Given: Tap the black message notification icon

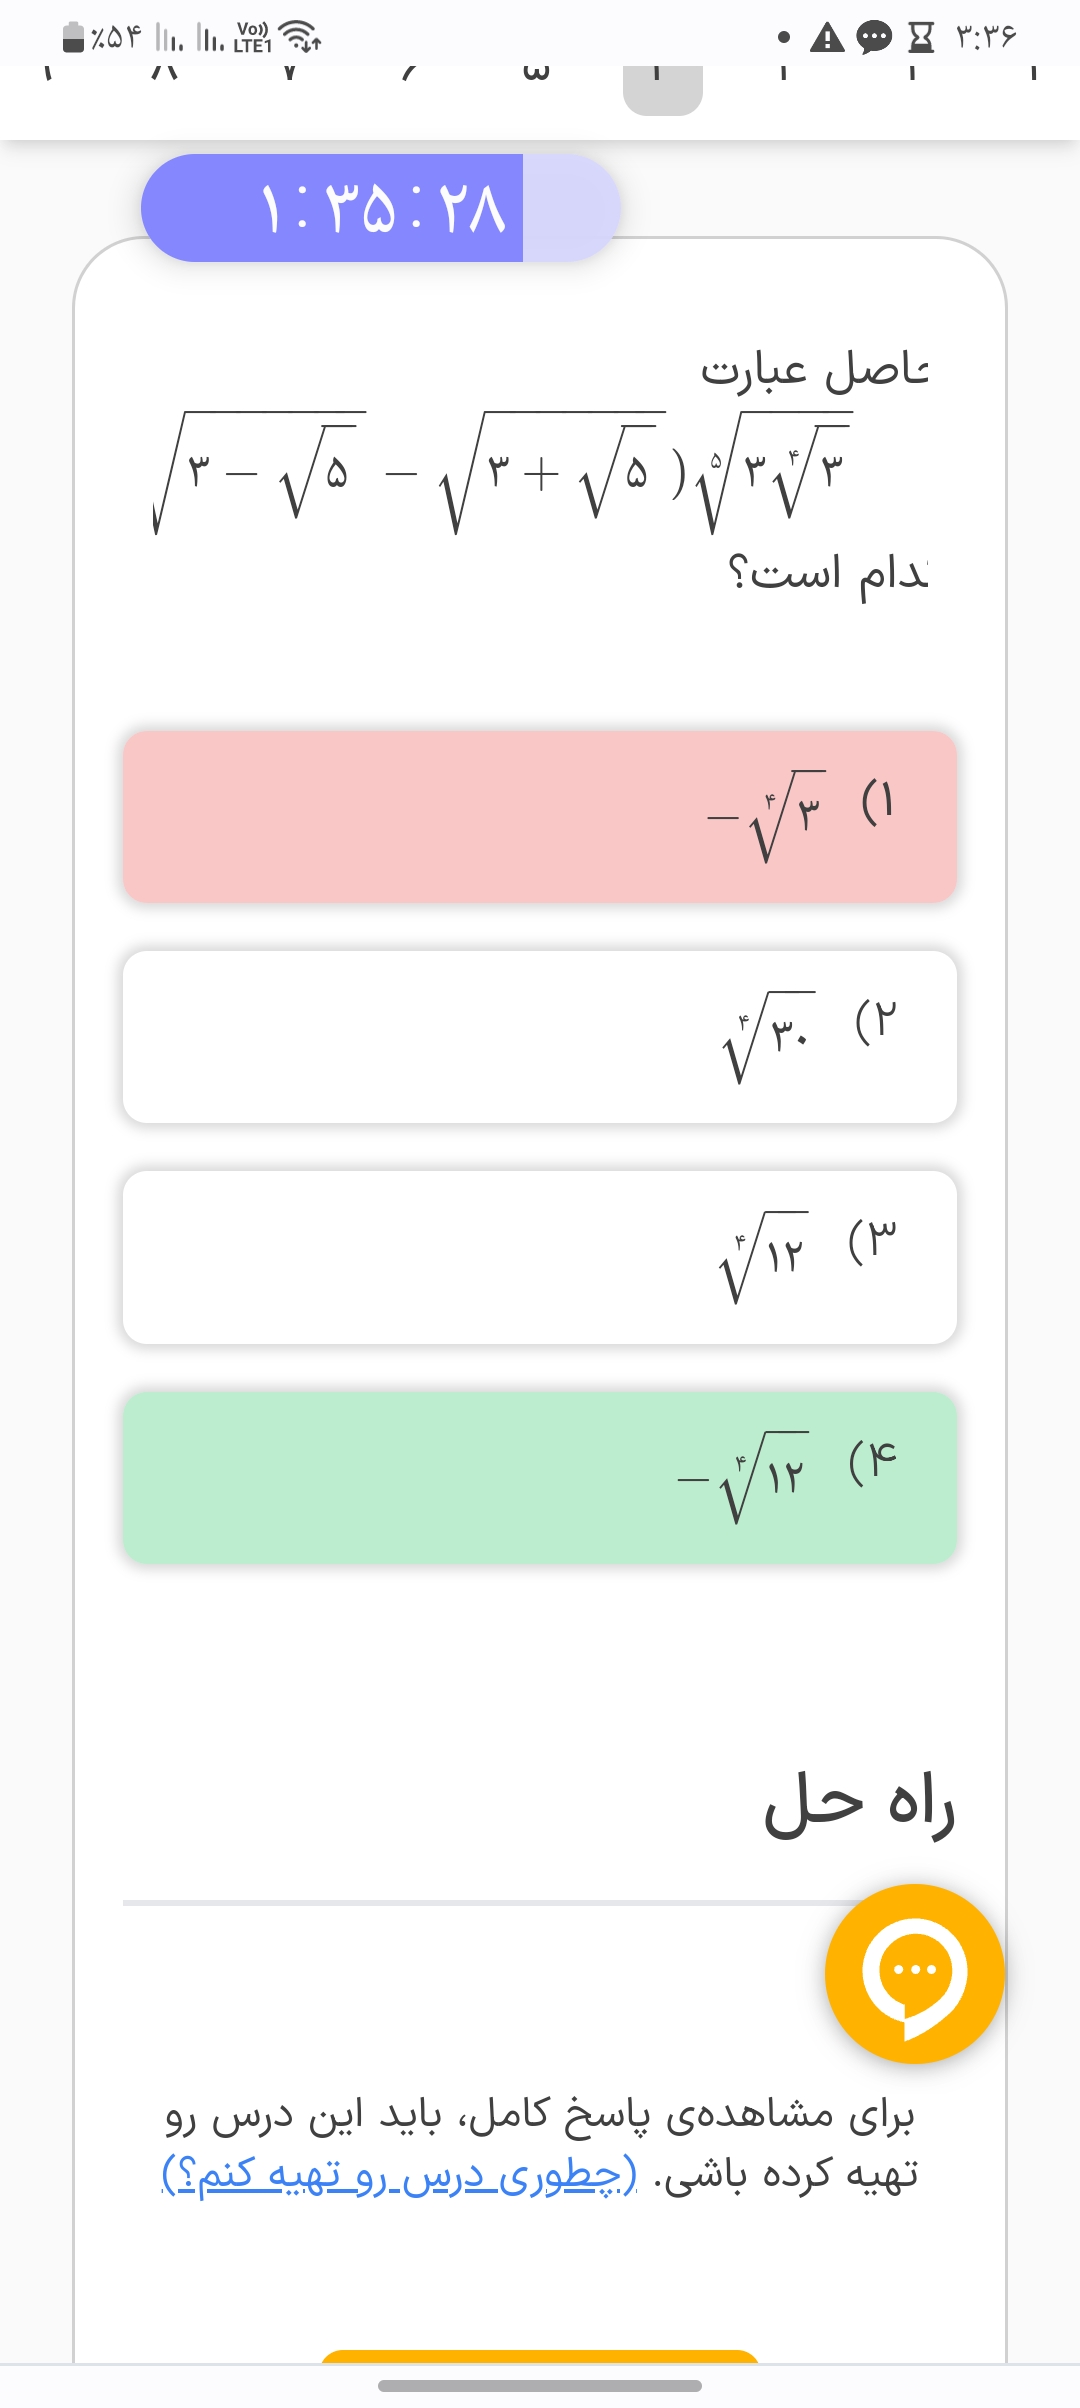Looking at the screenshot, I should (874, 38).
